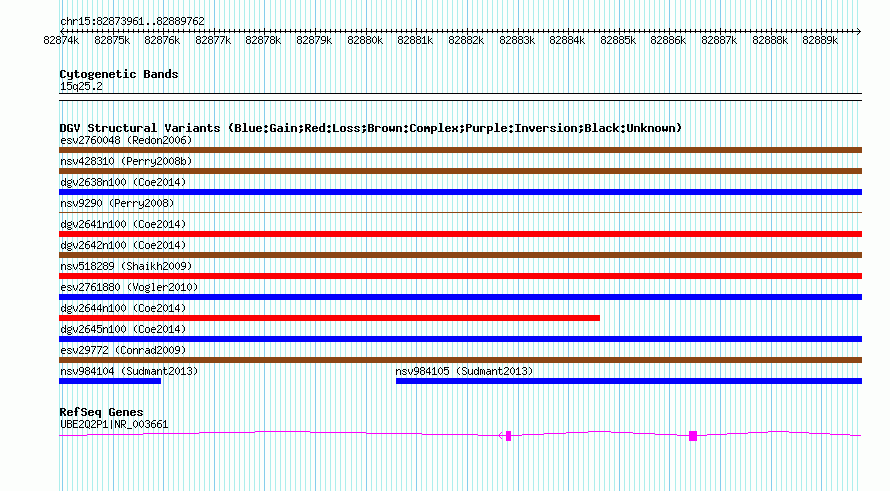Click the 82883k ruler tick label
The height and width of the screenshot is (491, 890).
(x=517, y=40)
